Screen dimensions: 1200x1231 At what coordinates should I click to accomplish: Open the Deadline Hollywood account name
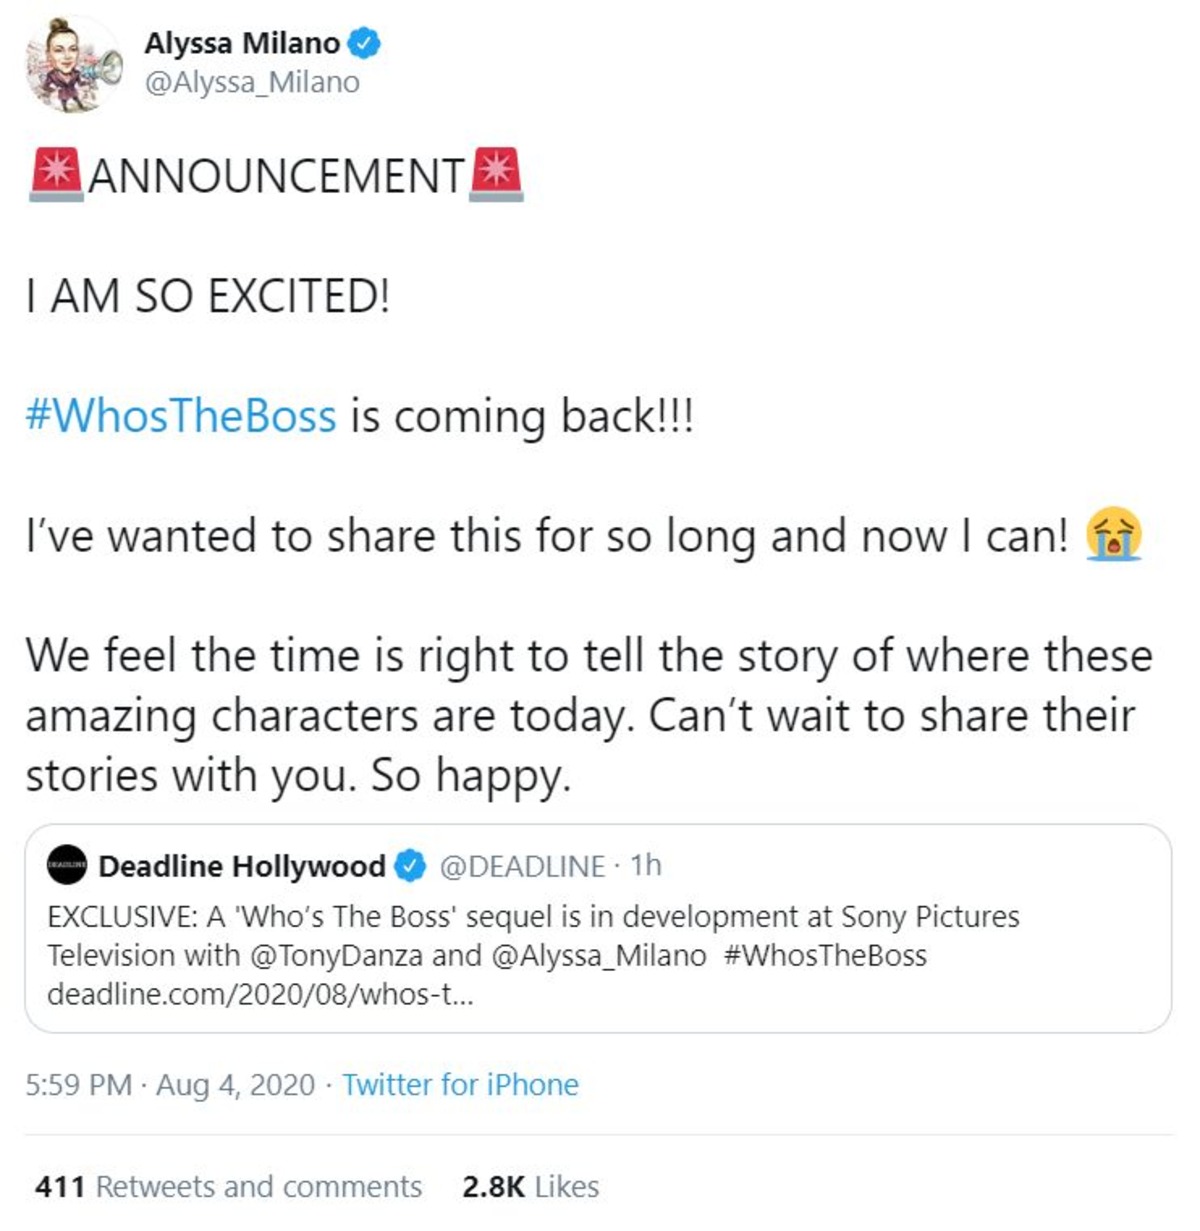click(242, 866)
